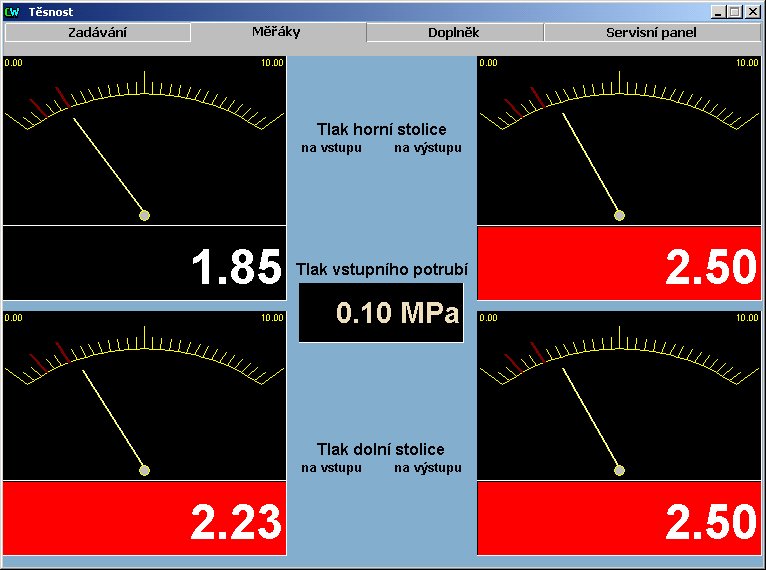Click the top-left analog gauge needle pivot
Viewport: 766px width, 570px height.
tap(144, 215)
